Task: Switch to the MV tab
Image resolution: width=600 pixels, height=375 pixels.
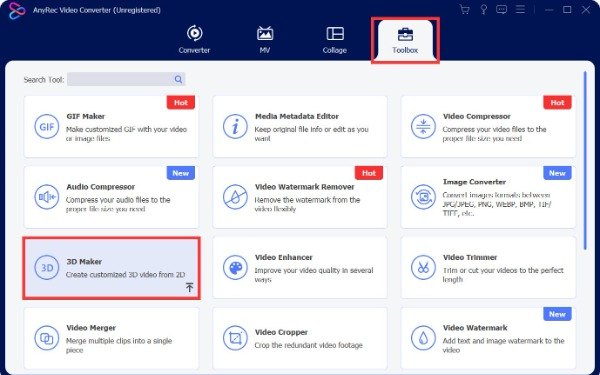Action: tap(265, 39)
